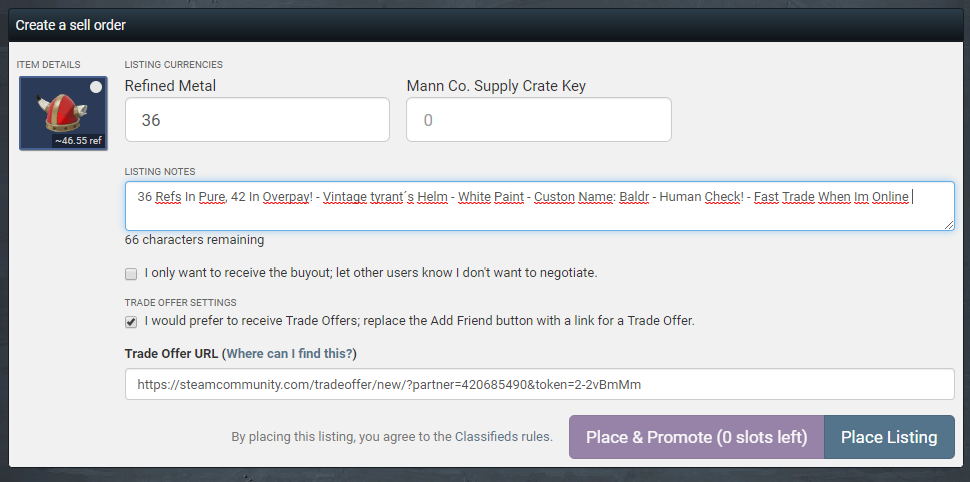The image size is (970, 482).
Task: Click the Refined Metal amount field
Action: pyautogui.click(x=257, y=120)
